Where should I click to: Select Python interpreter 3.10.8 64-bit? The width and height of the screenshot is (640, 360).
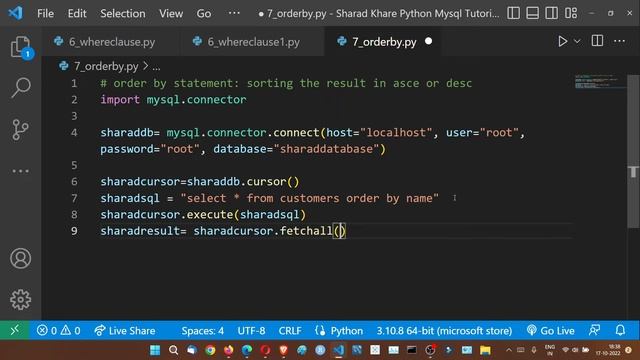(444, 331)
